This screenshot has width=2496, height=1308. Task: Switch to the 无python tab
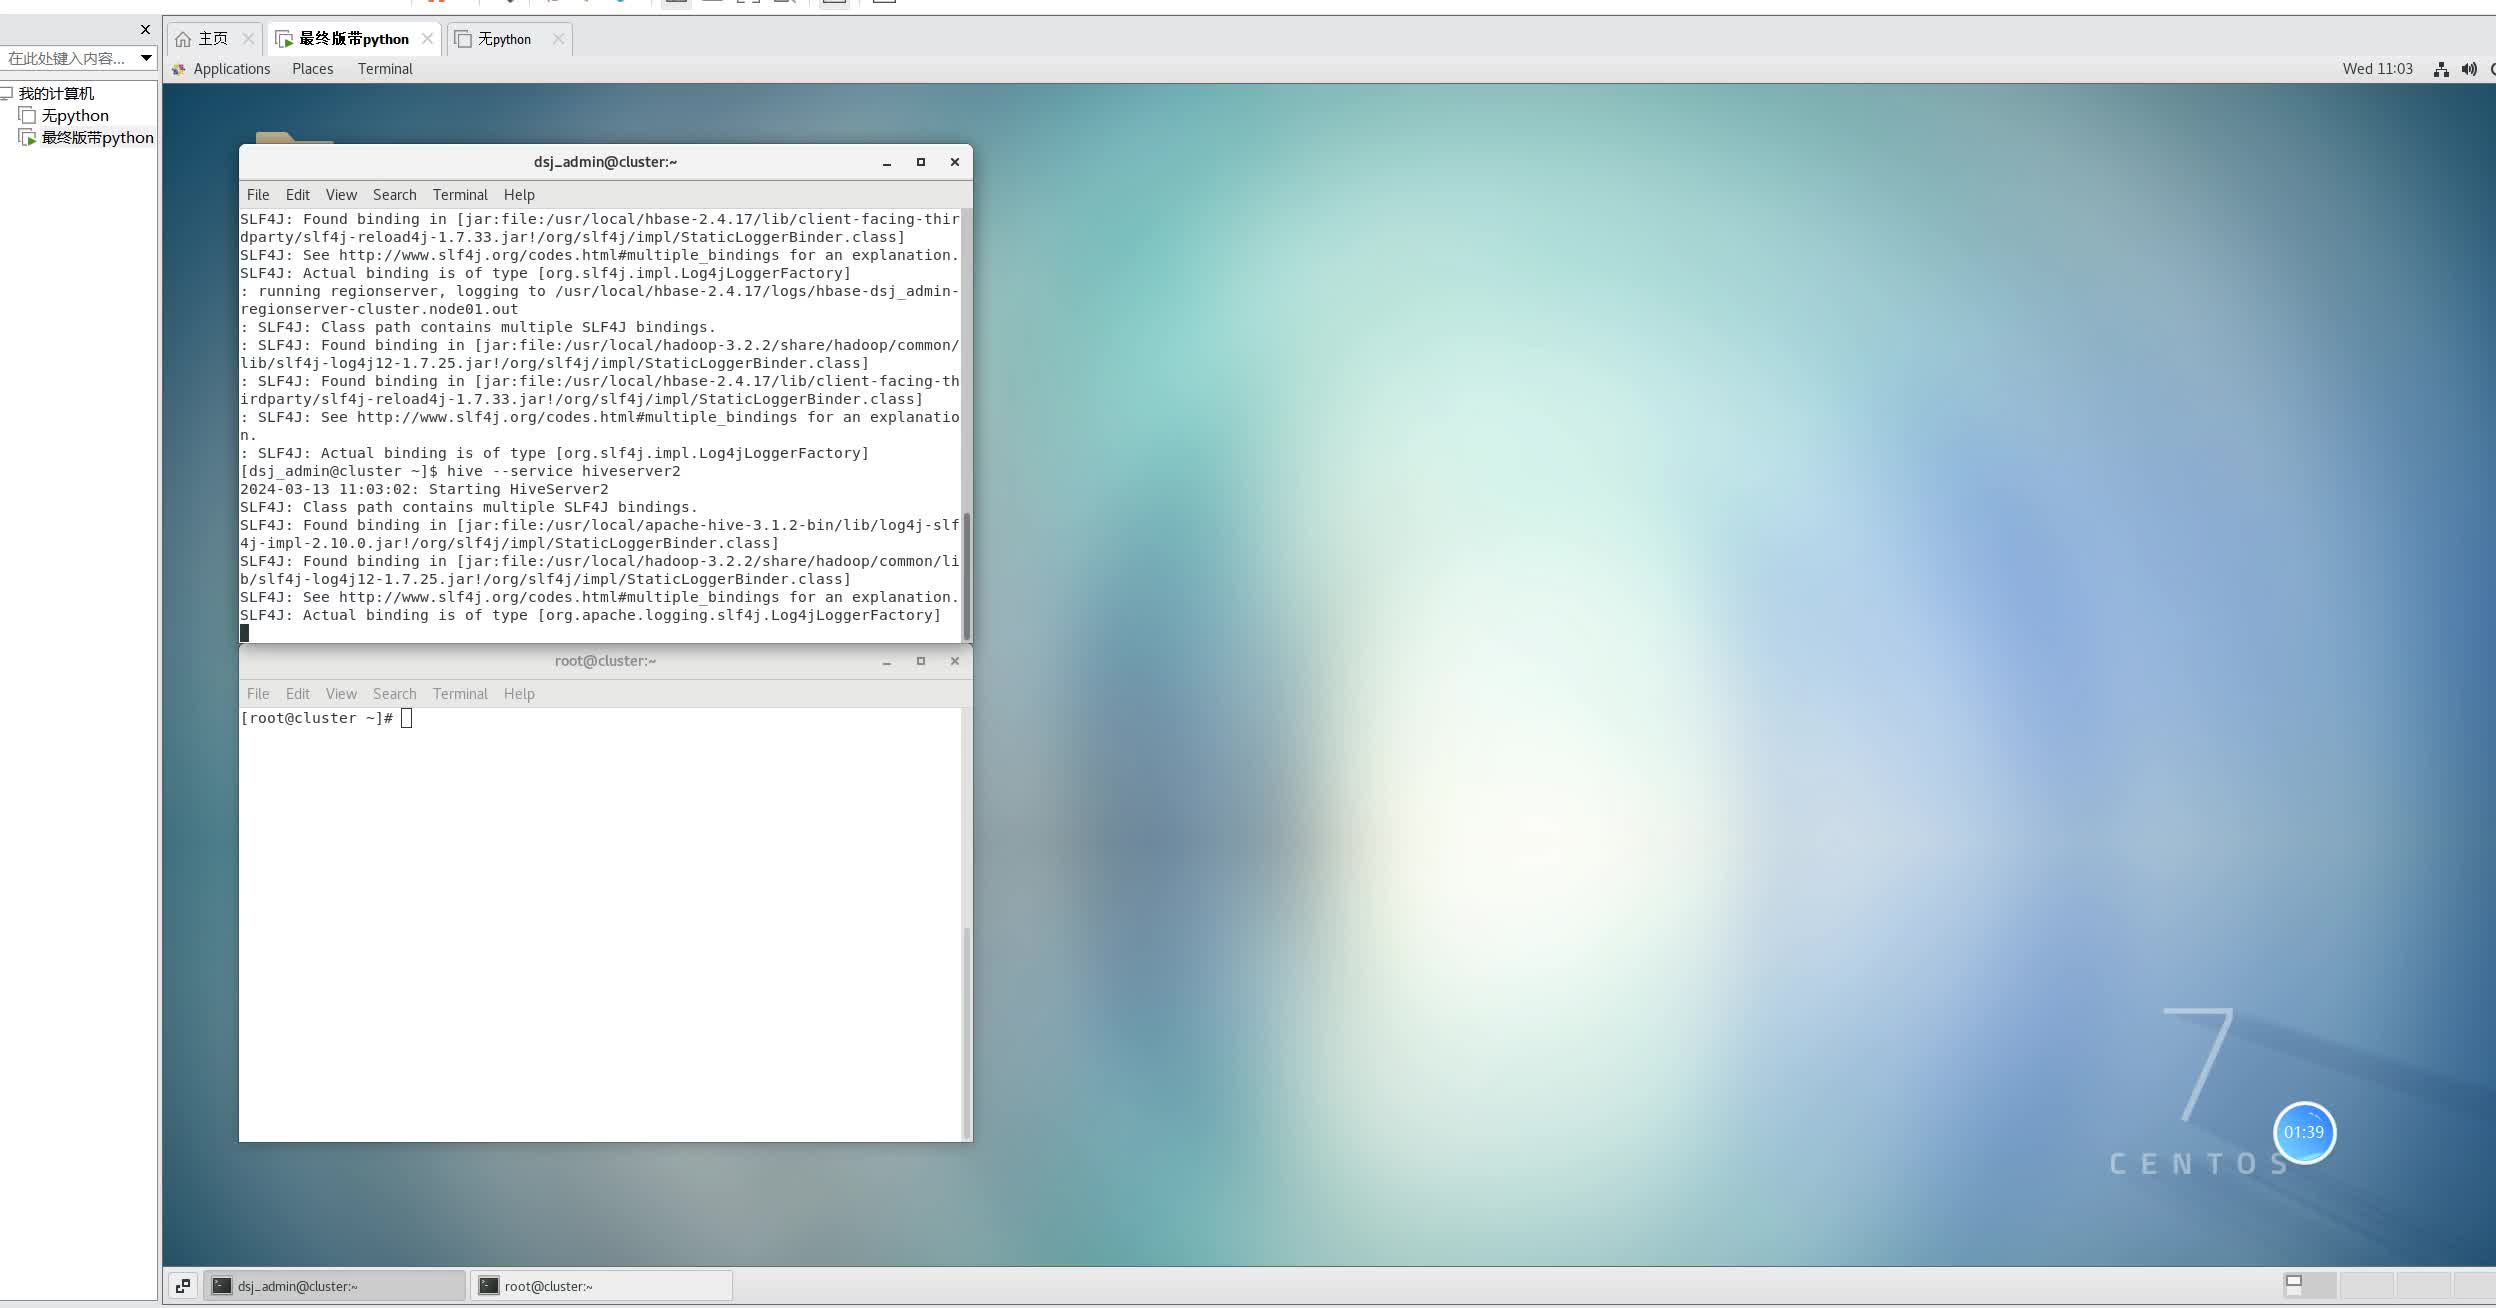[504, 39]
